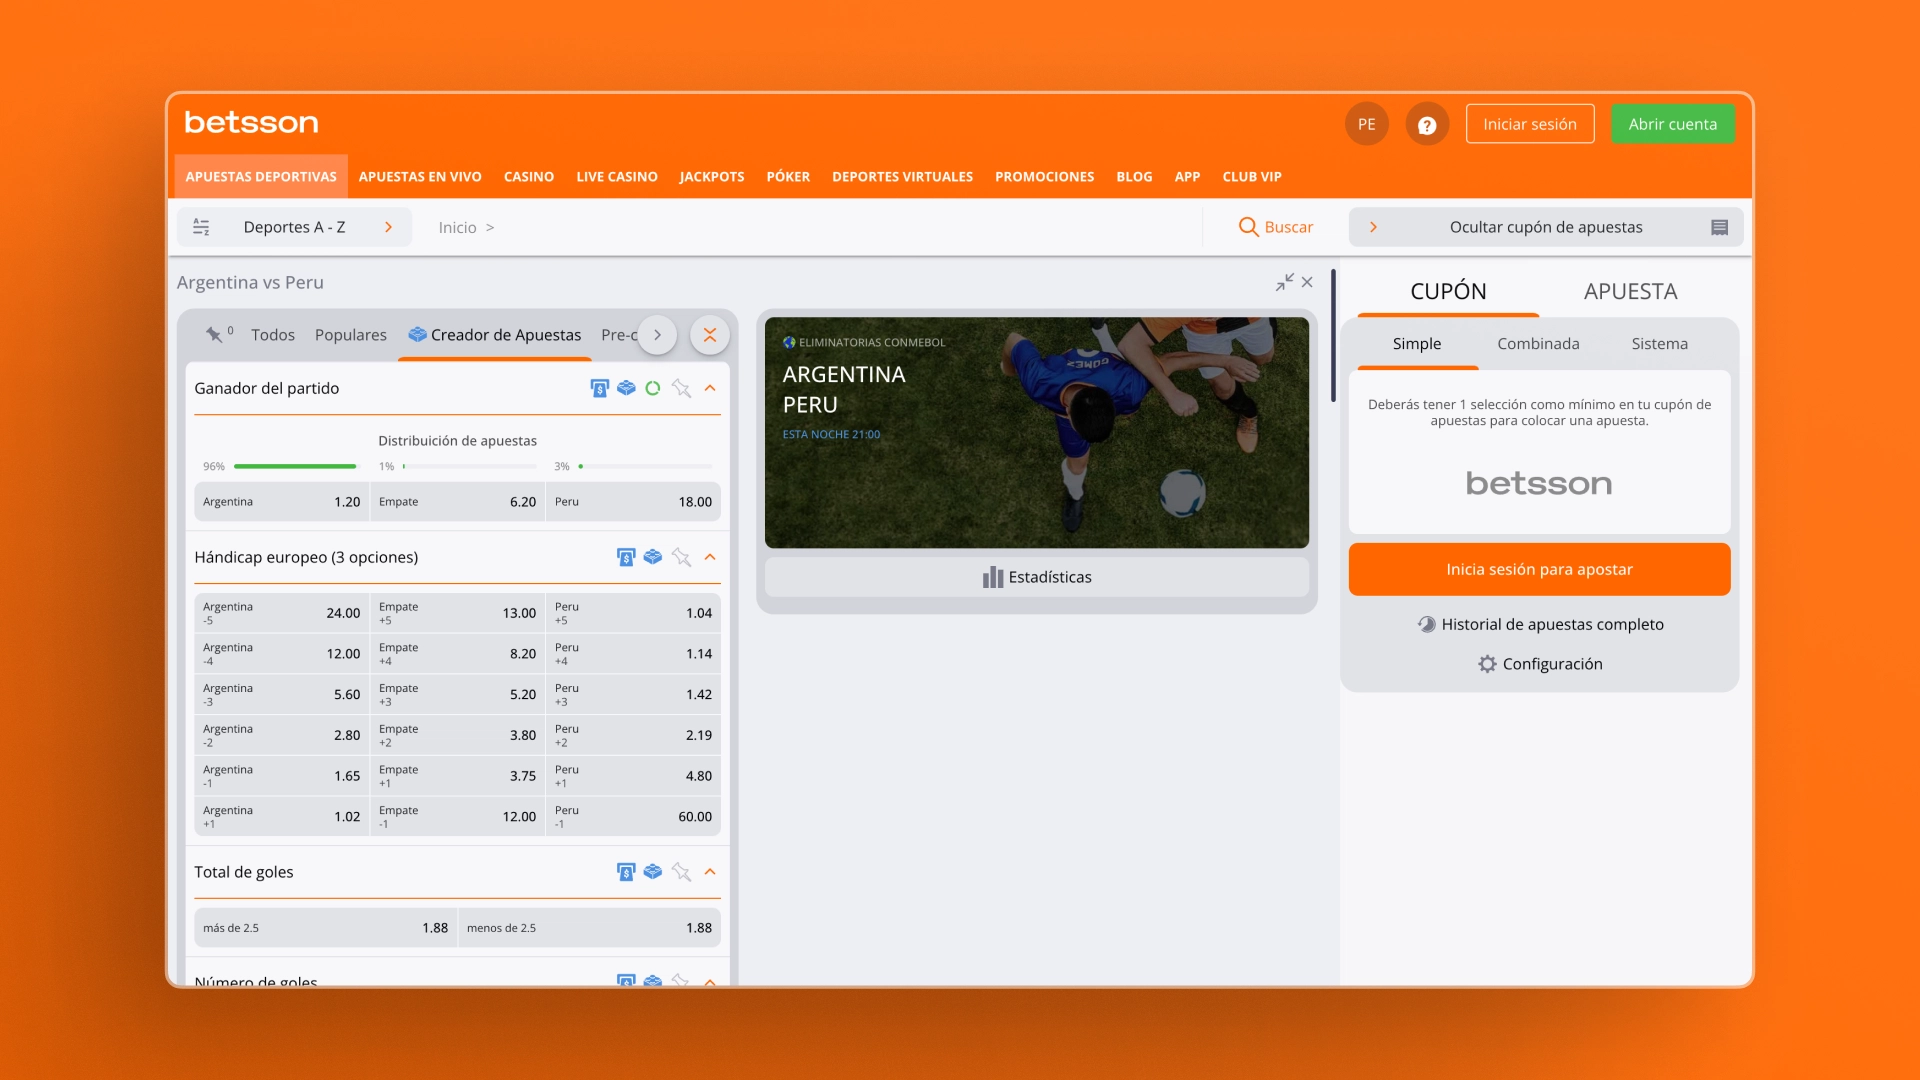Viewport: 1920px width, 1080px height.
Task: Click the betsson logo in the header
Action: 251,123
